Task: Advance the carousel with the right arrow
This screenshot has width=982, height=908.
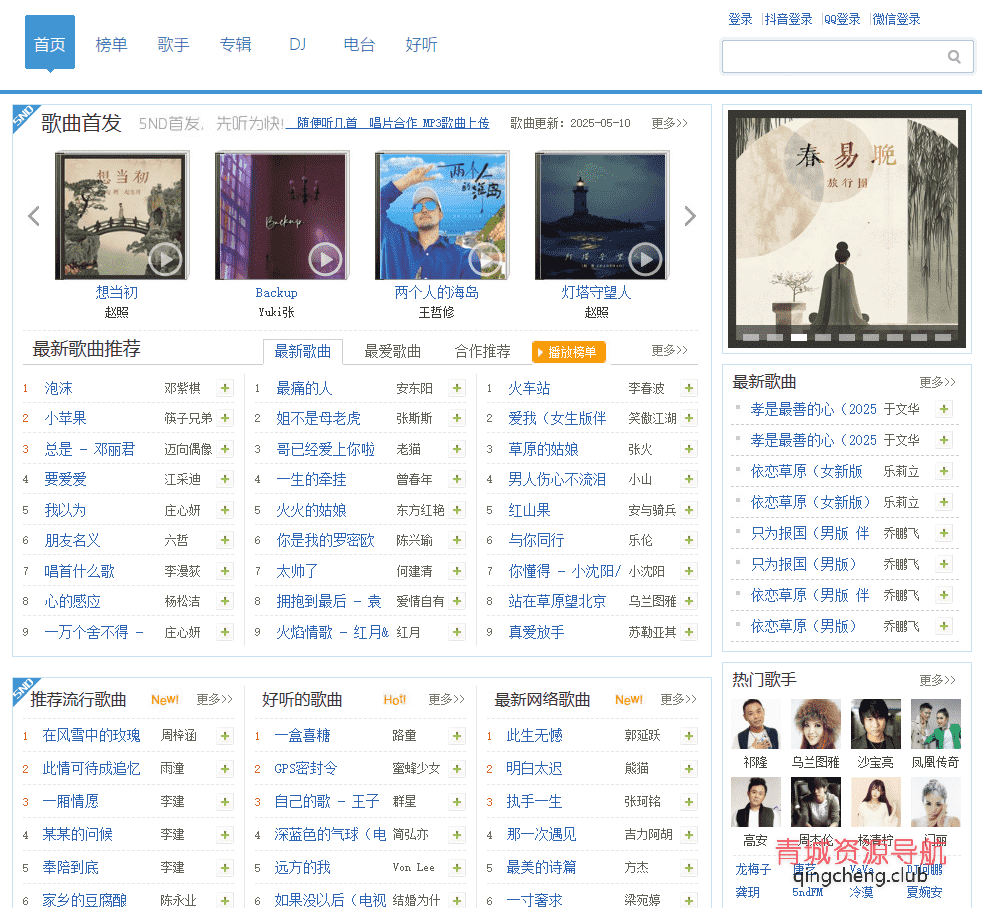Action: pos(690,215)
